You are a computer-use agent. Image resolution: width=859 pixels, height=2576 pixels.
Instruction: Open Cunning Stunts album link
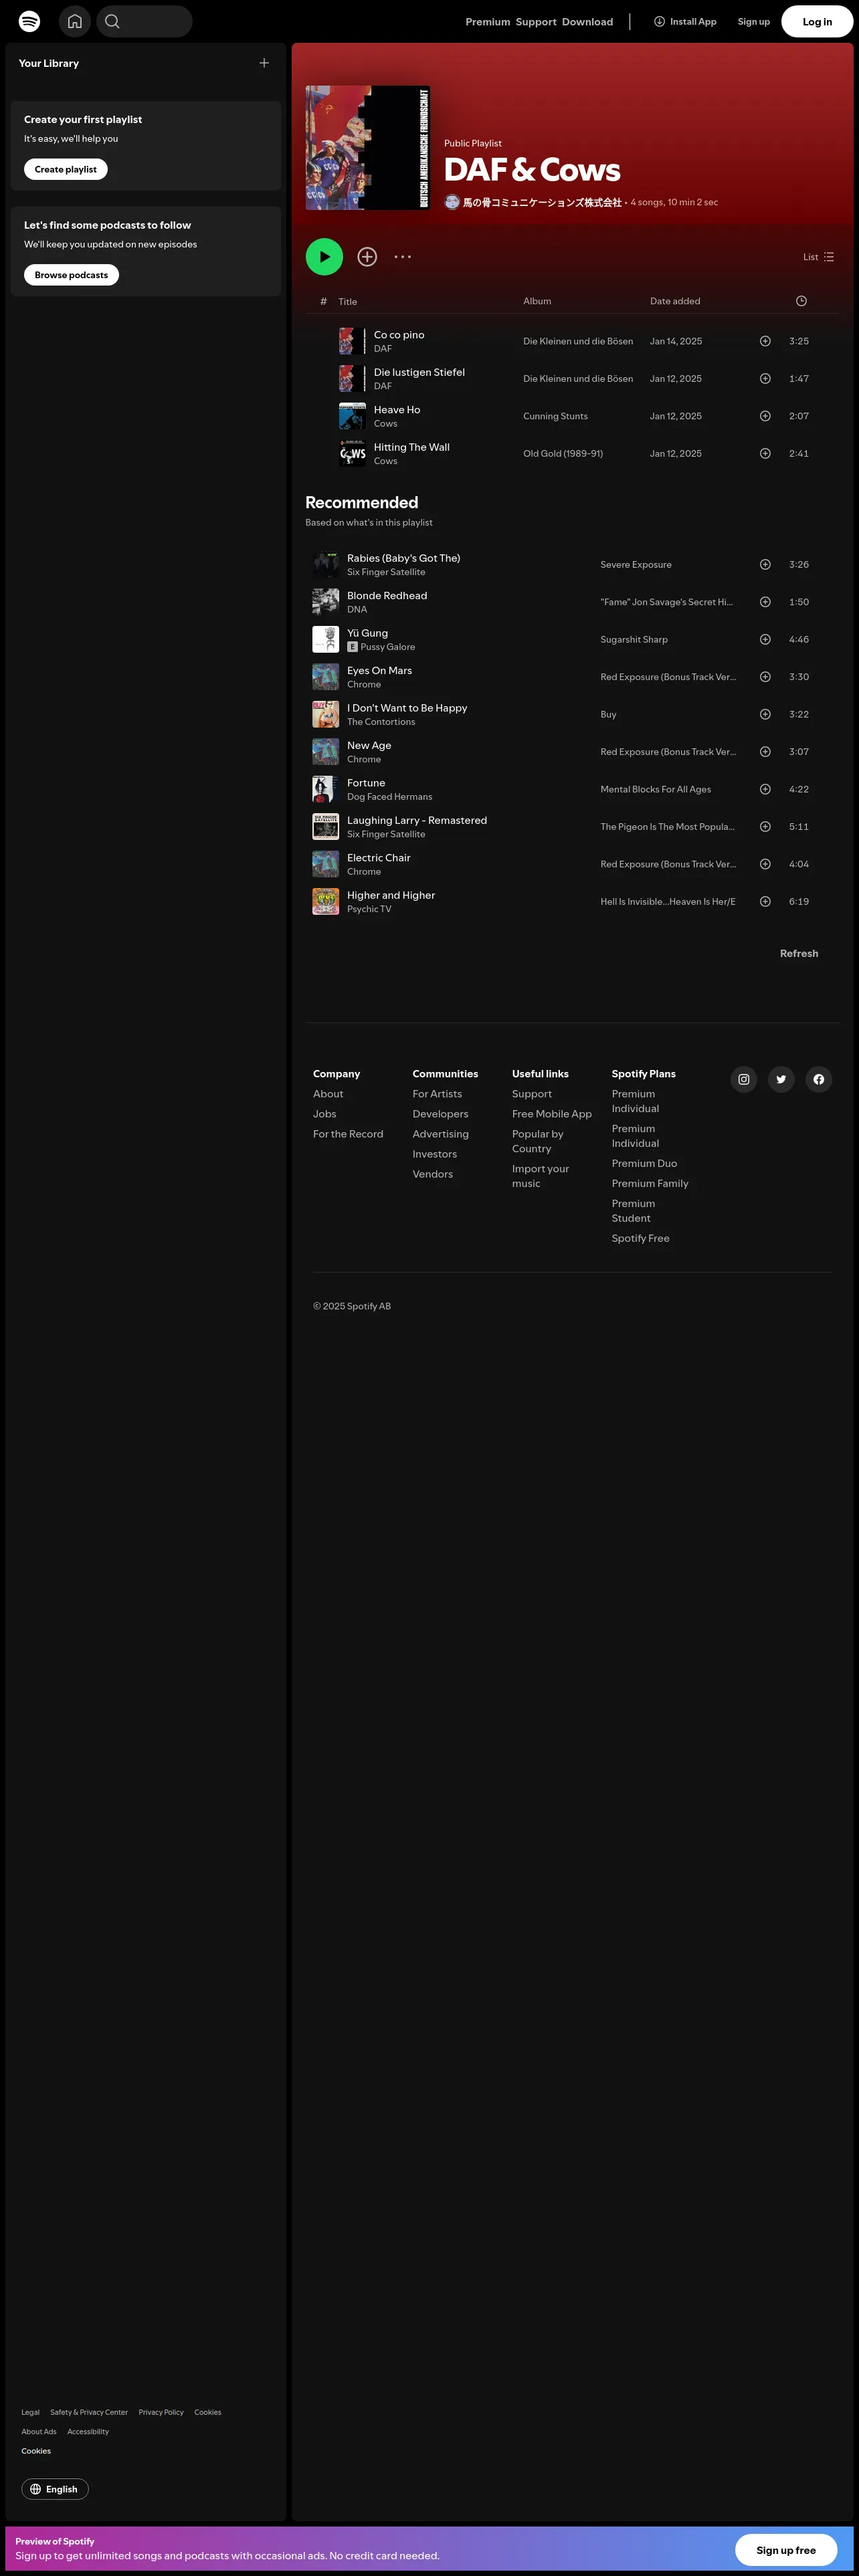click(x=555, y=416)
